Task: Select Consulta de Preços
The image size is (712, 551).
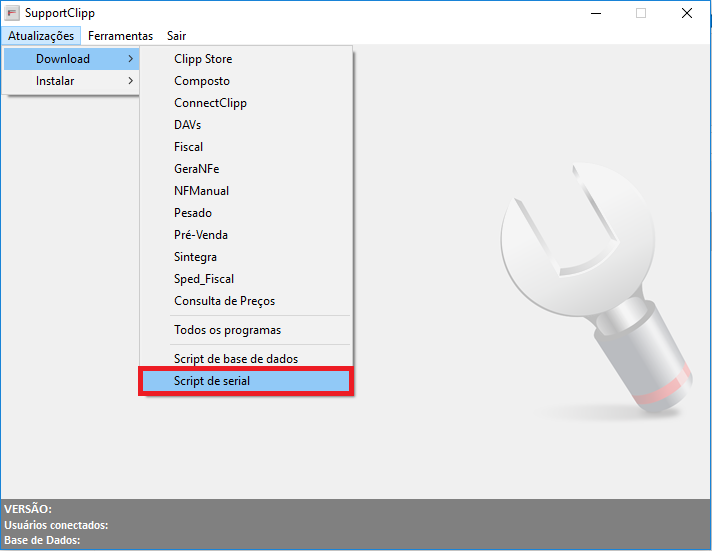Action: point(224,301)
